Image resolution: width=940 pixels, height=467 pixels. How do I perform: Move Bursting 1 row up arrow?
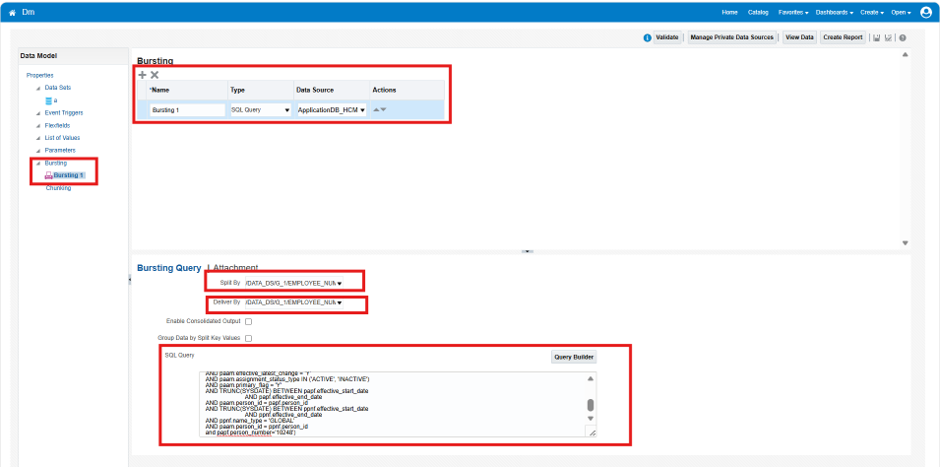click(x=376, y=110)
